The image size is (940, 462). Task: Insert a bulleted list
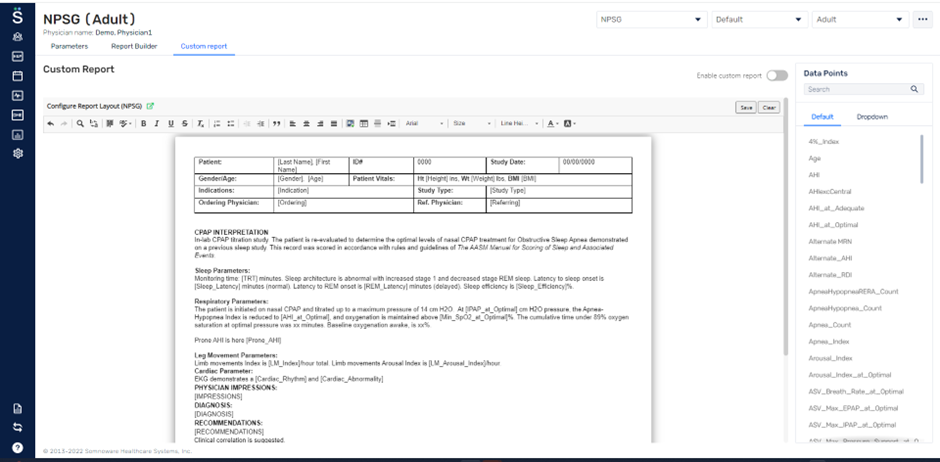pyautogui.click(x=231, y=123)
